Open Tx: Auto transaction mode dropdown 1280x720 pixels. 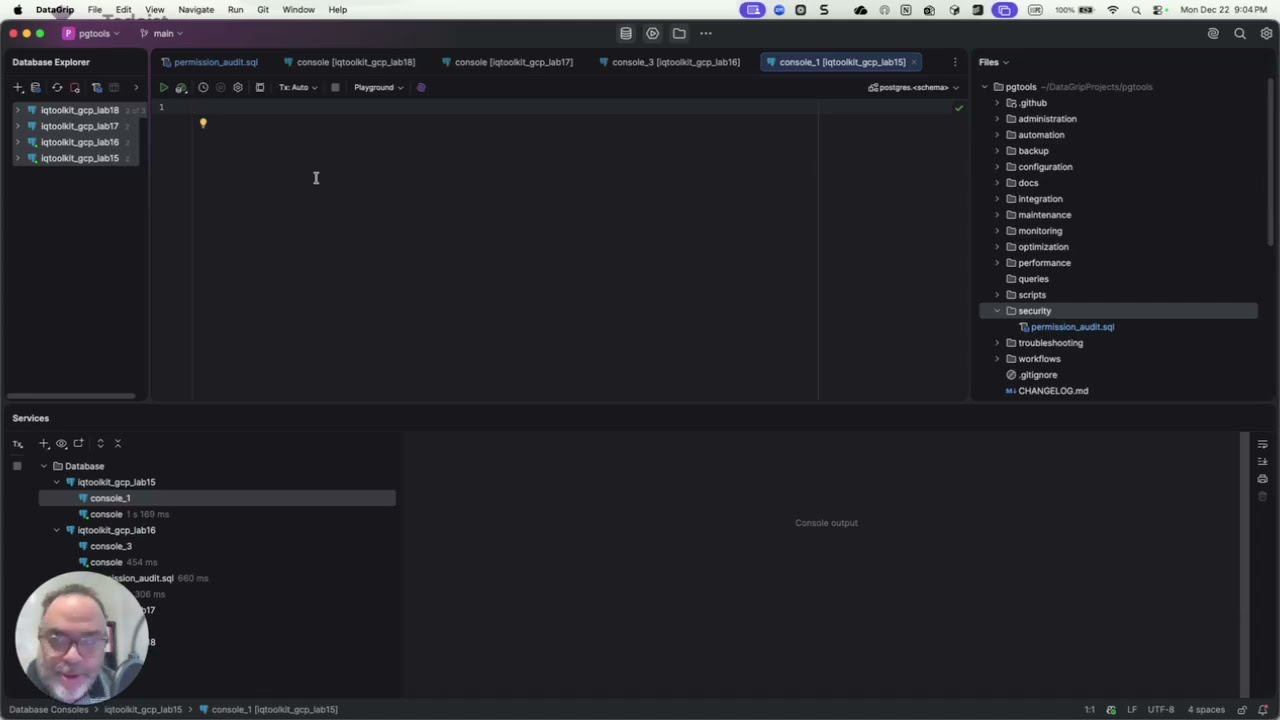click(x=298, y=87)
